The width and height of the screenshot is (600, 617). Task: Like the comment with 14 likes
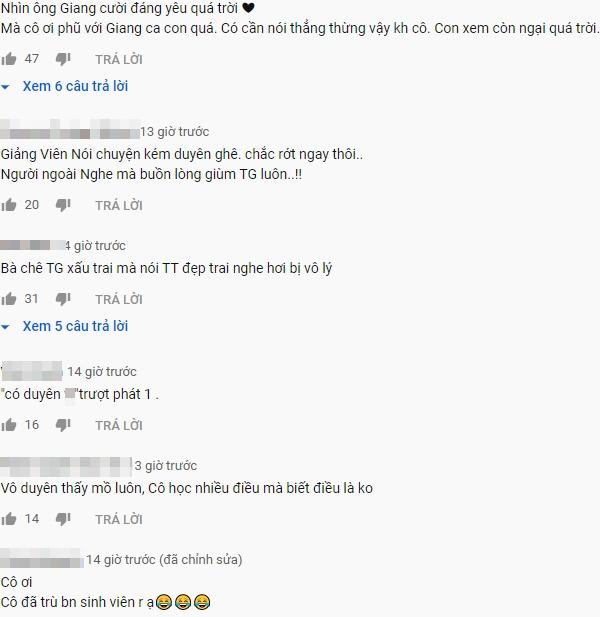pyautogui.click(x=9, y=519)
